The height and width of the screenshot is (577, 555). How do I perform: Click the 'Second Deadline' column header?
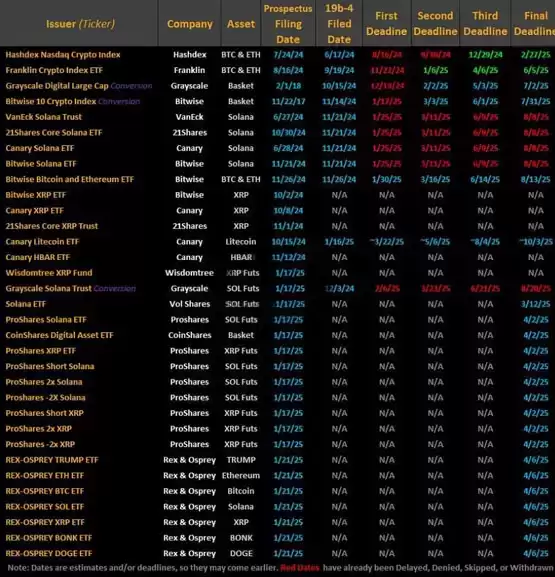(x=435, y=24)
